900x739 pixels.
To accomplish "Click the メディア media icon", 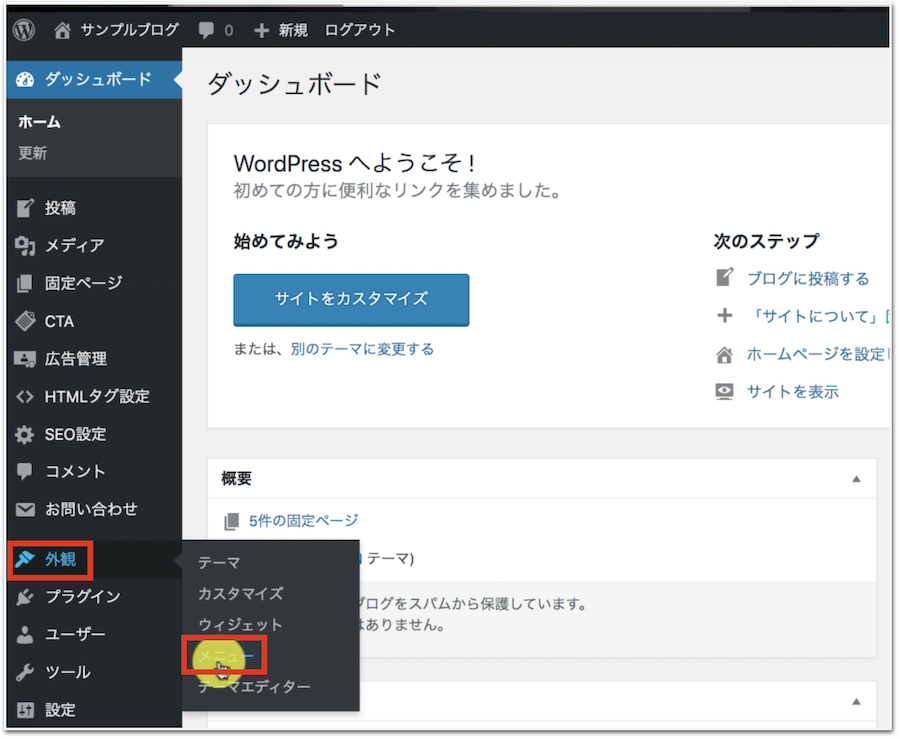I will (x=26, y=246).
